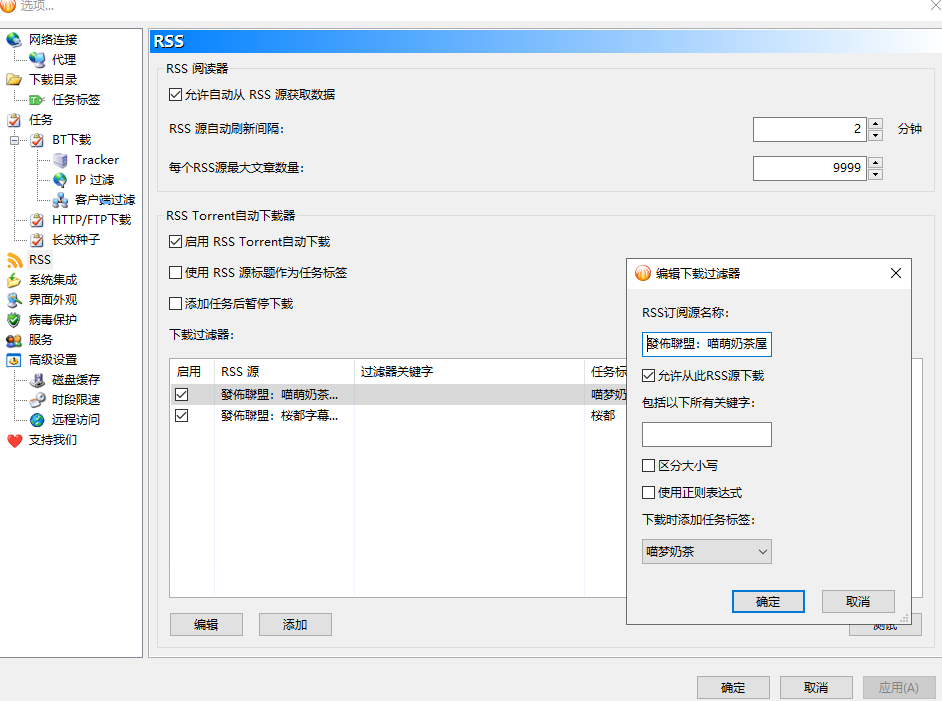Collapse the BT下载 tree node
This screenshot has height=701, width=942.
pyautogui.click(x=15, y=140)
